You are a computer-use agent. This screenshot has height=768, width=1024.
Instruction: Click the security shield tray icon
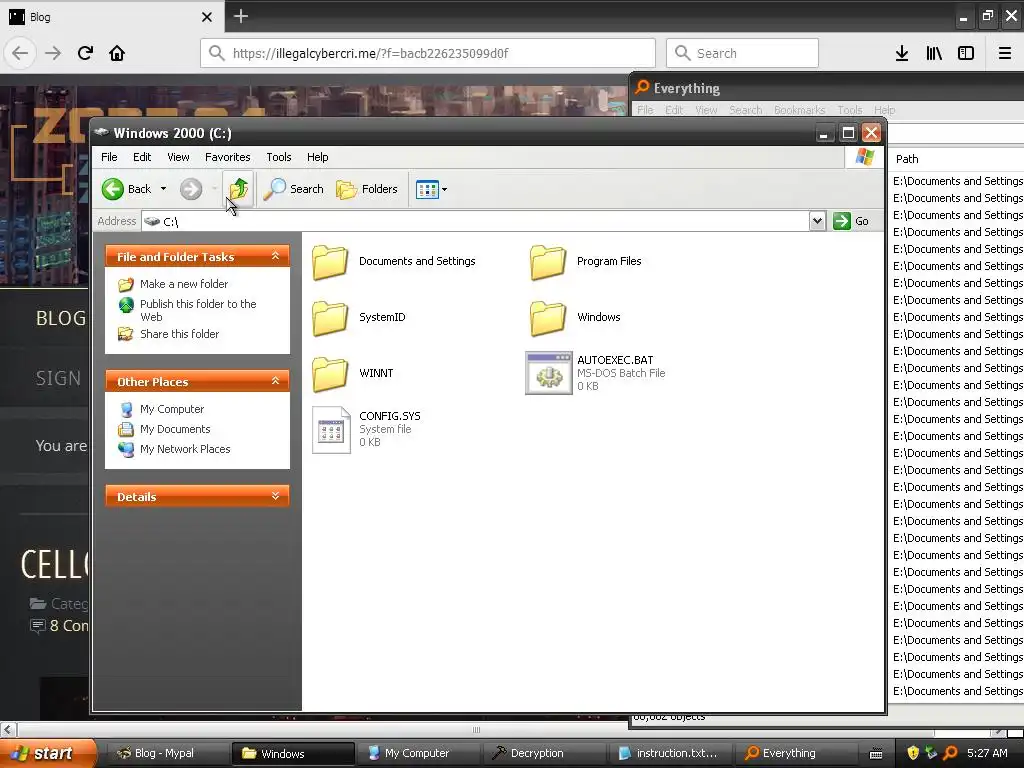913,753
